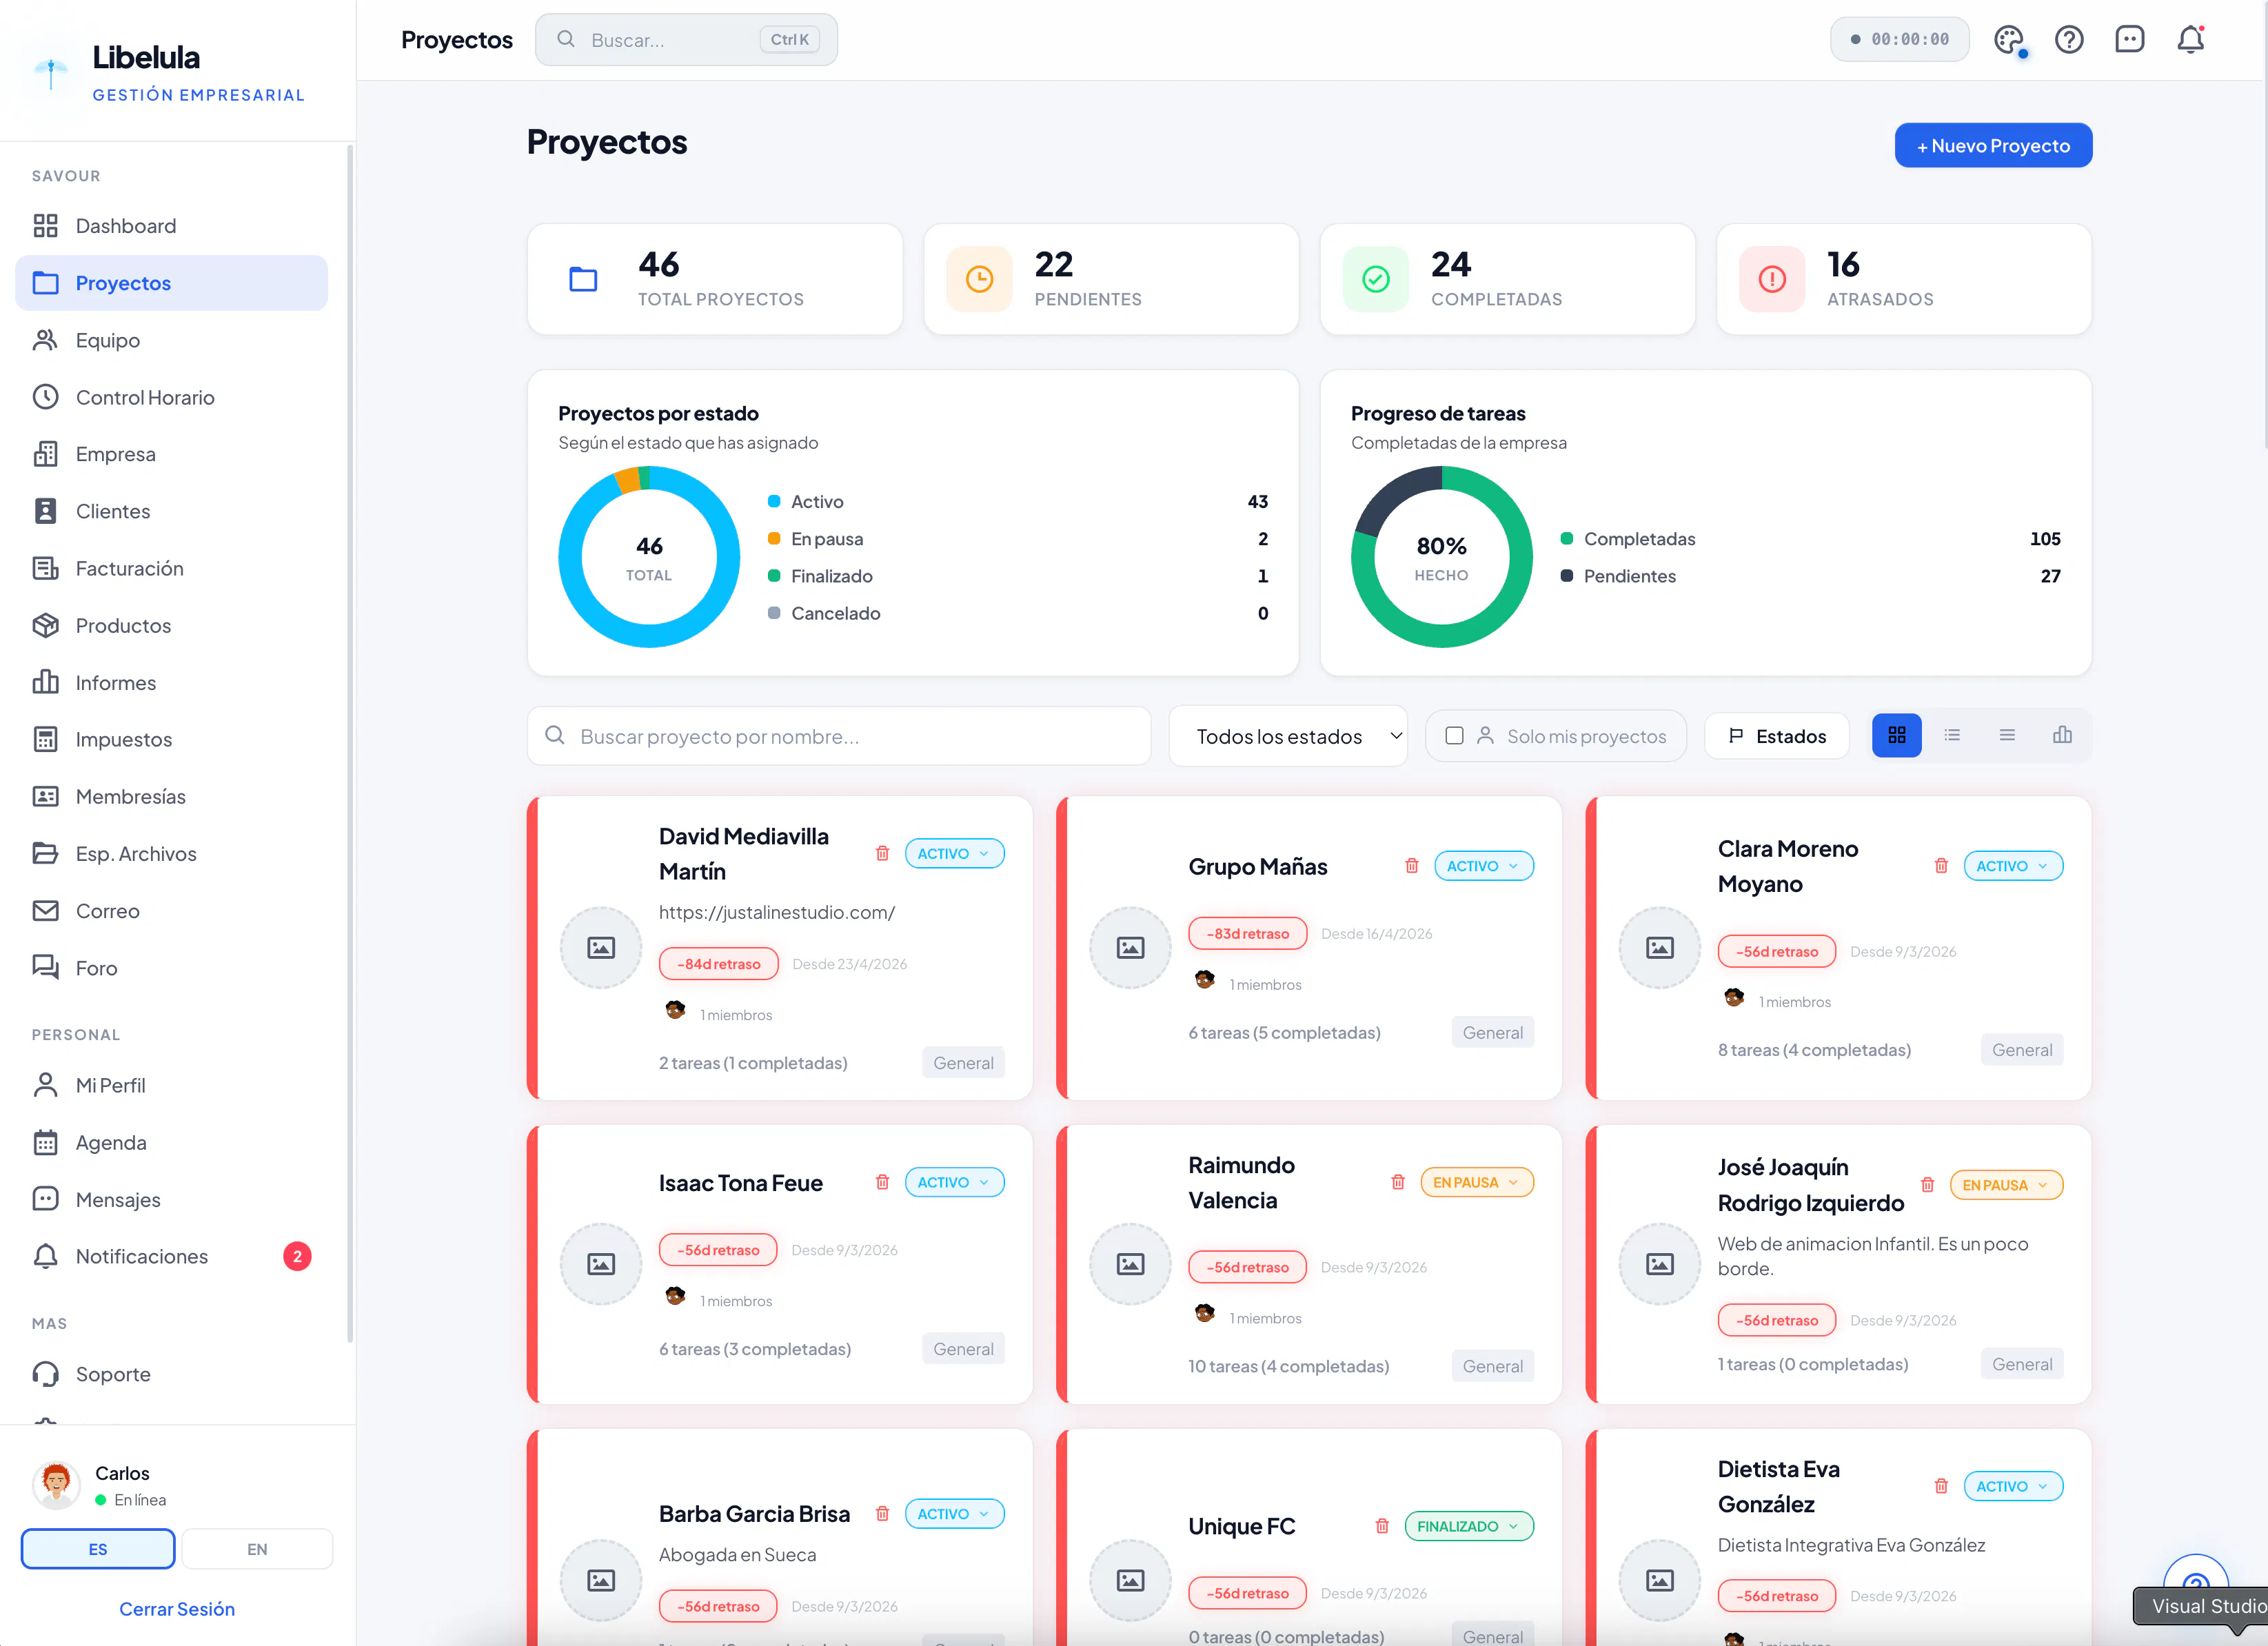The height and width of the screenshot is (1646, 2268).
Task: Switch to detailed list view icon
Action: (1952, 736)
